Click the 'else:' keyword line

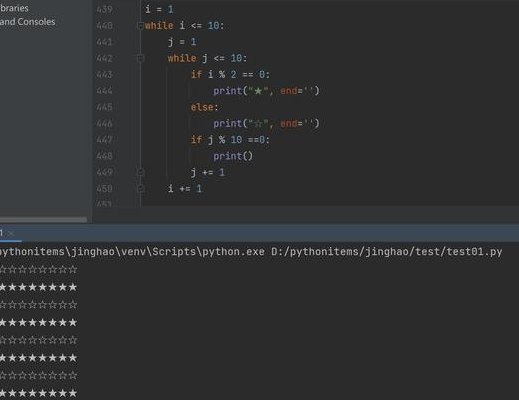click(204, 107)
